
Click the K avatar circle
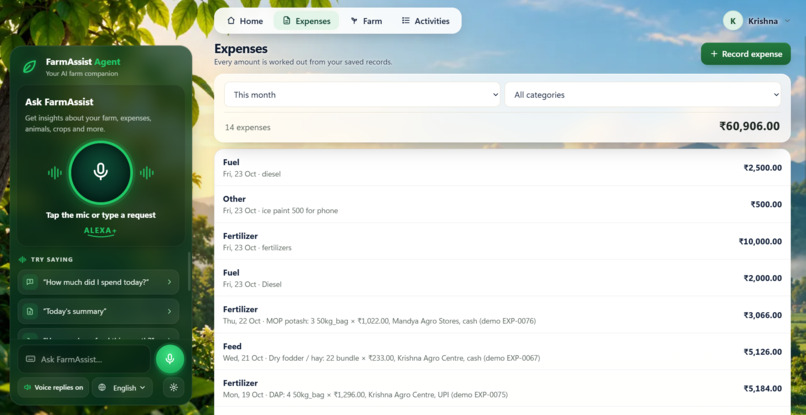tap(732, 21)
